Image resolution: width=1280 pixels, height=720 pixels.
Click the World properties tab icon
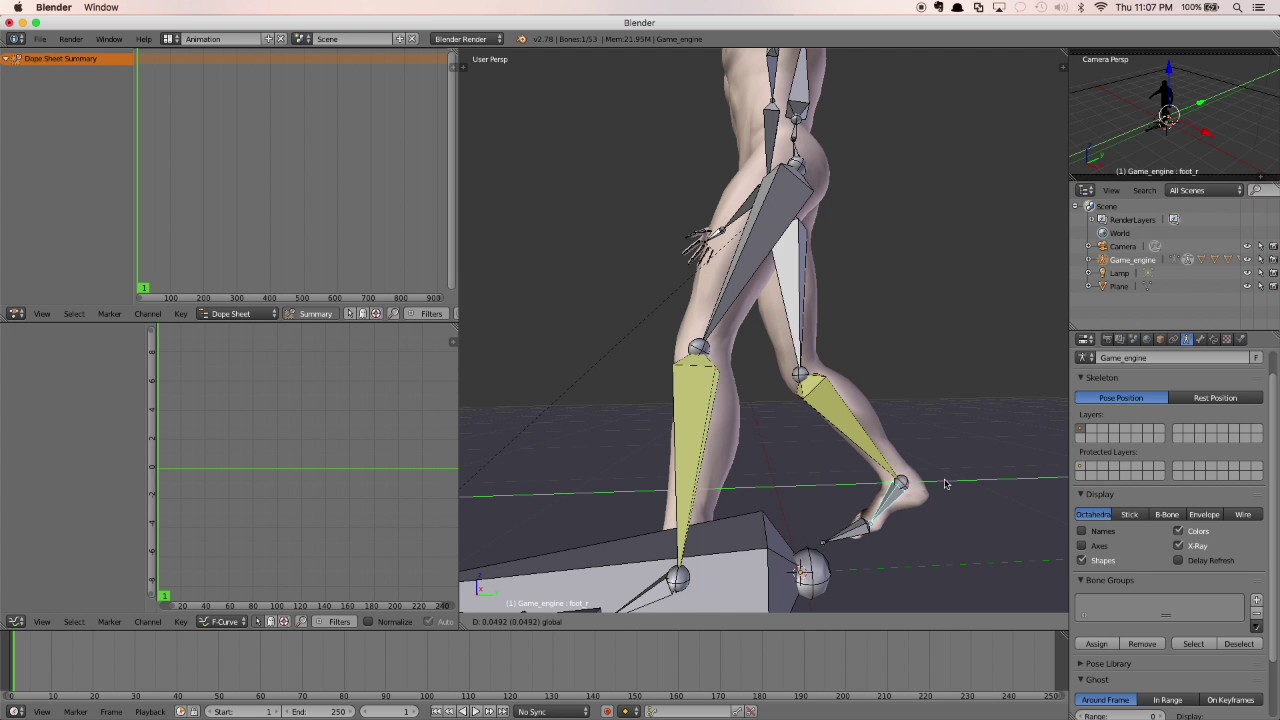[x=1146, y=339]
